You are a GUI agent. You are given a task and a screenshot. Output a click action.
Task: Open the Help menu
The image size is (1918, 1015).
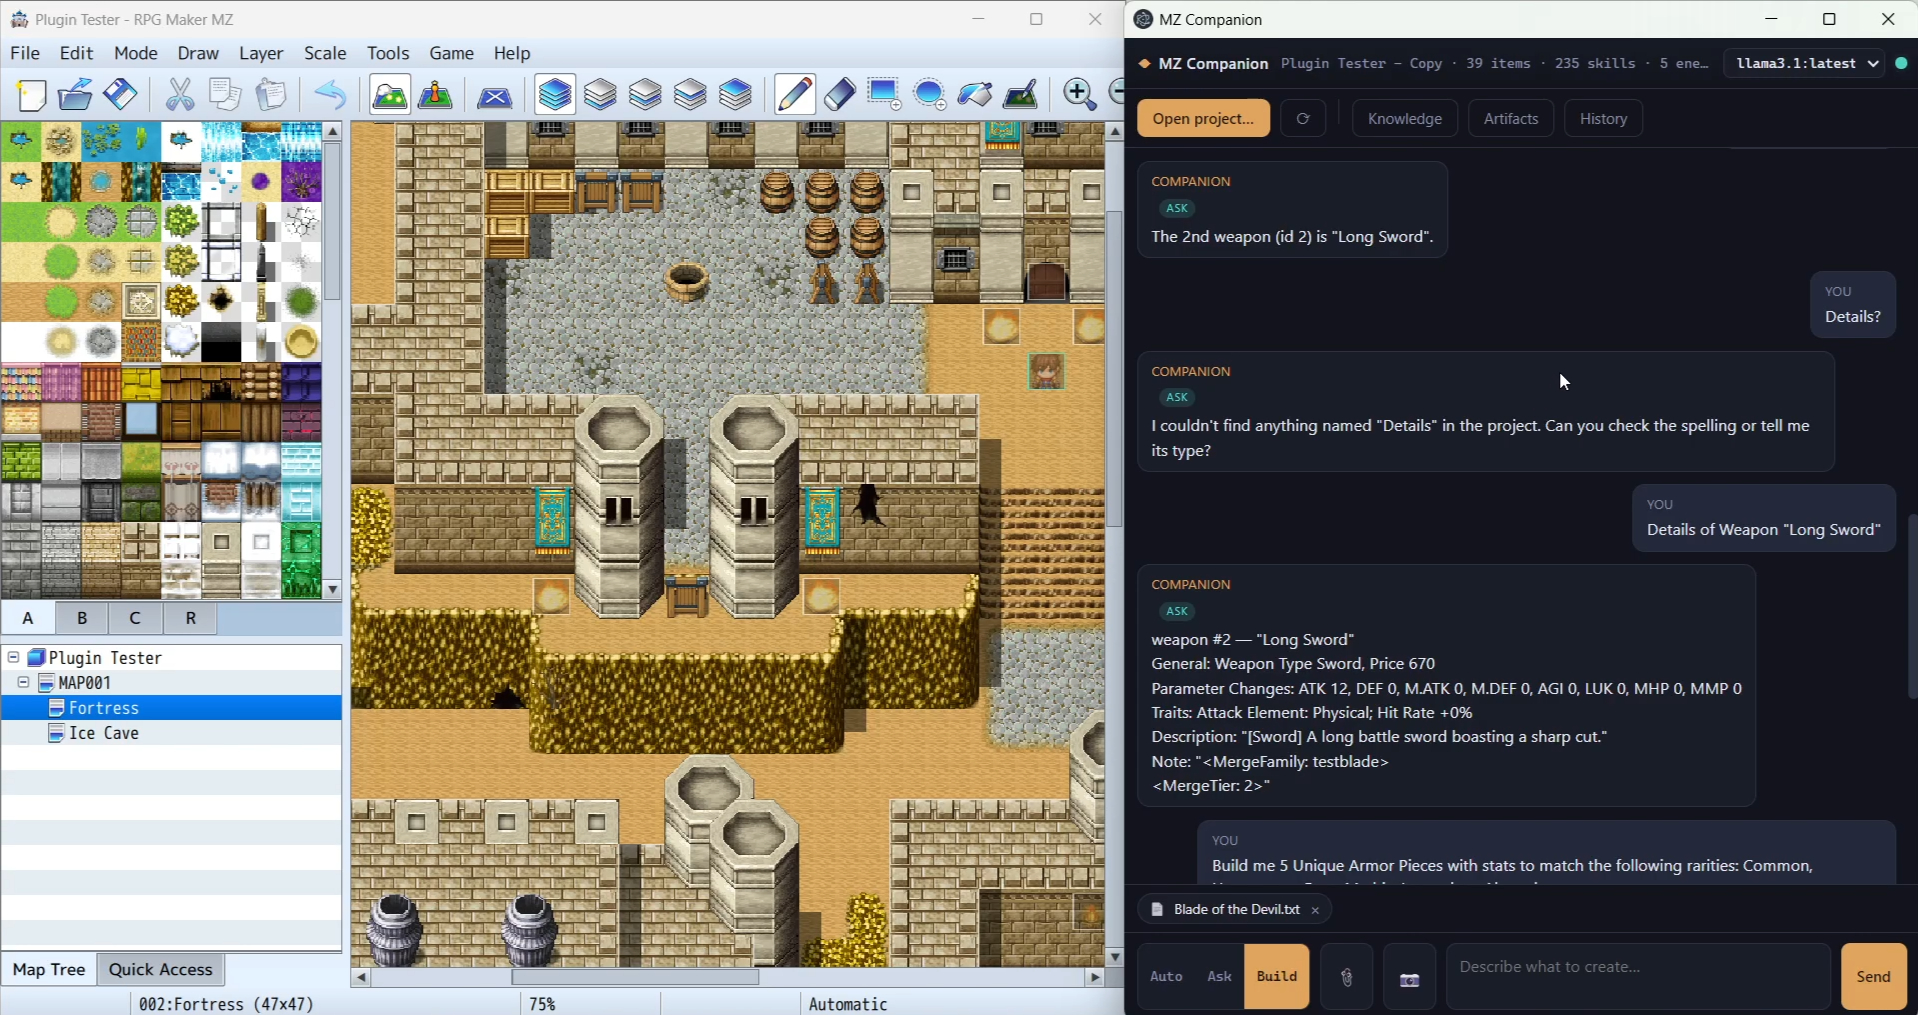[x=512, y=53]
